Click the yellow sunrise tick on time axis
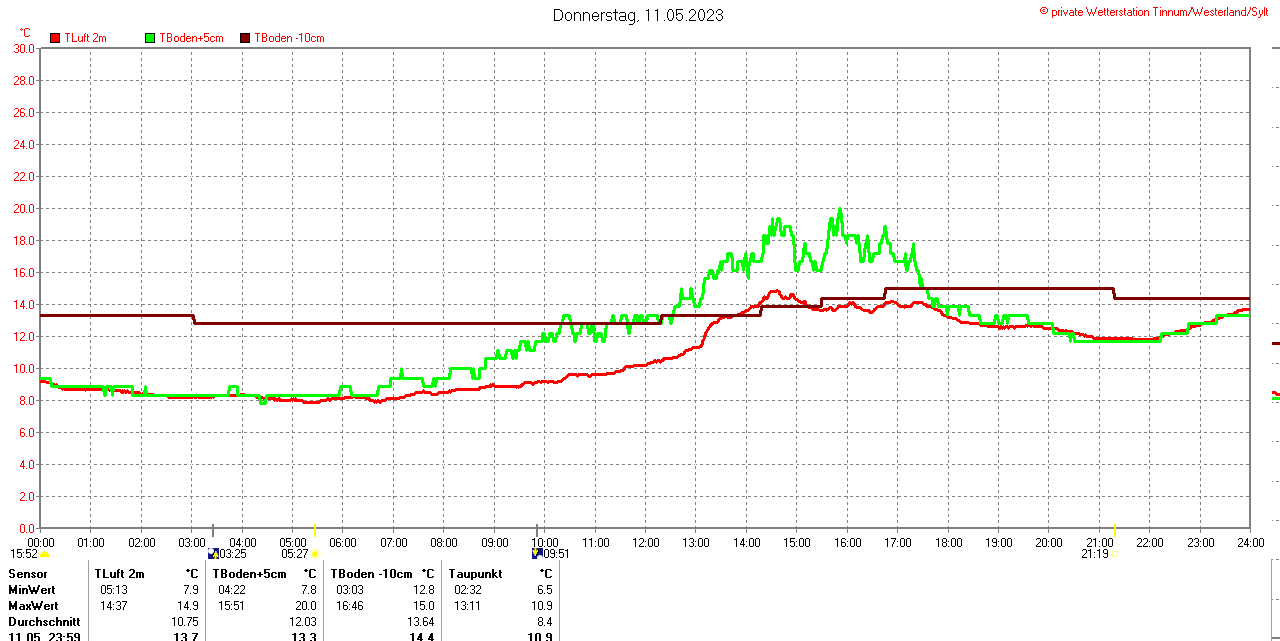 pos(315,529)
